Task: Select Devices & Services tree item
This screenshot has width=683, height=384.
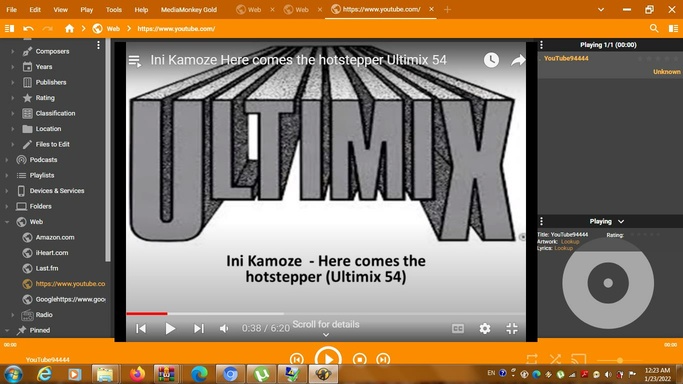Action: 57,191
